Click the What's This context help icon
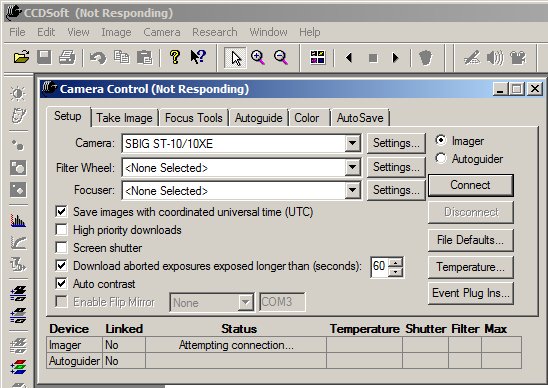Screen dimensions: 548x388 pos(198,57)
